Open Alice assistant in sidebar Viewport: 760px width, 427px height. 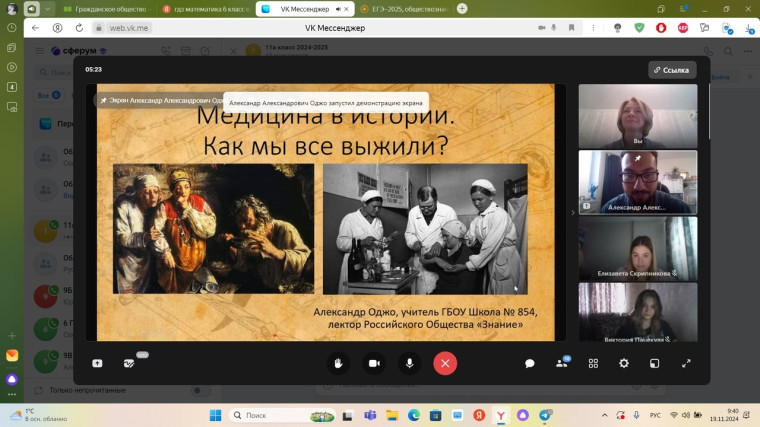[x=12, y=379]
